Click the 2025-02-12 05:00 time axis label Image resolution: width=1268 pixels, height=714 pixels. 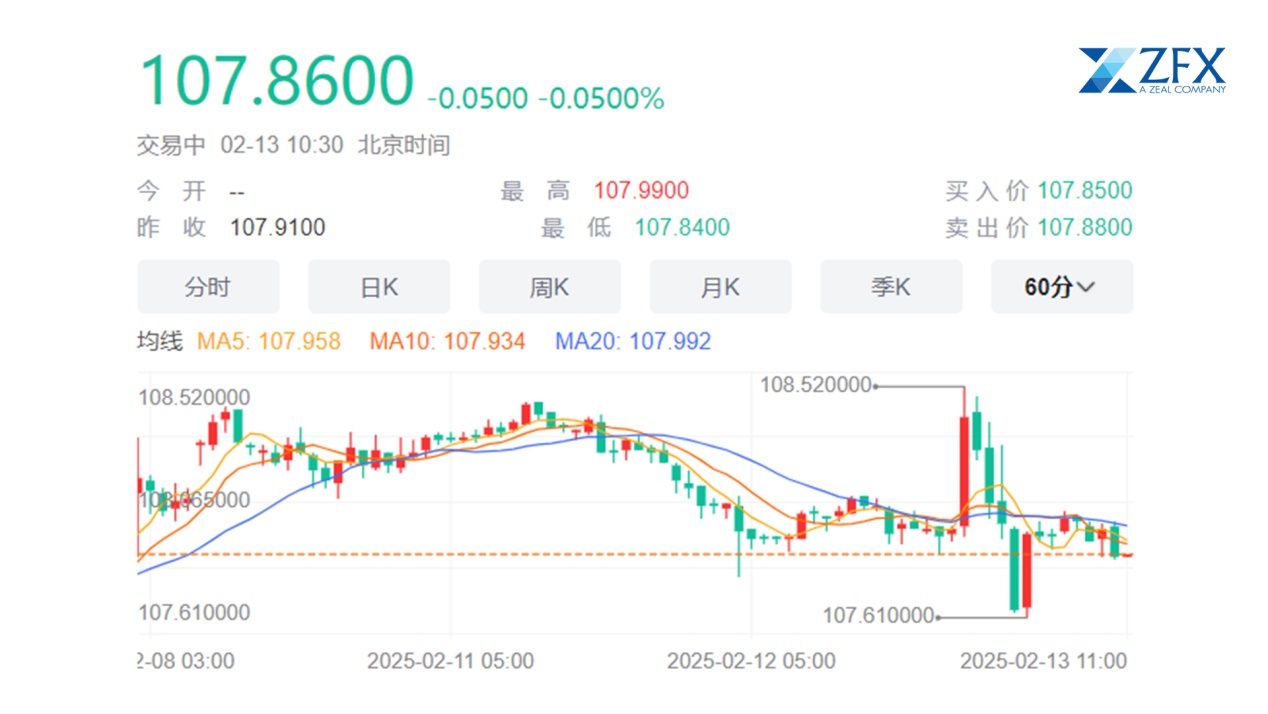pyautogui.click(x=750, y=661)
